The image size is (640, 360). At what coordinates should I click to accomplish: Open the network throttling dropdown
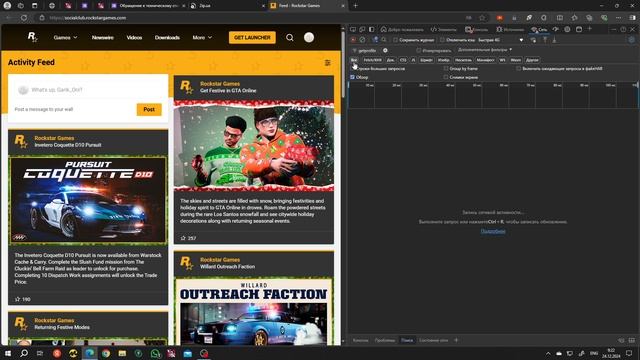501,40
